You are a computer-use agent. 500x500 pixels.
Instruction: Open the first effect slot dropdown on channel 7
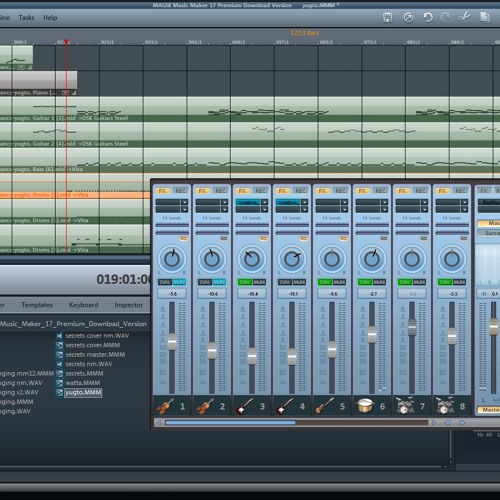pyautogui.click(x=424, y=202)
